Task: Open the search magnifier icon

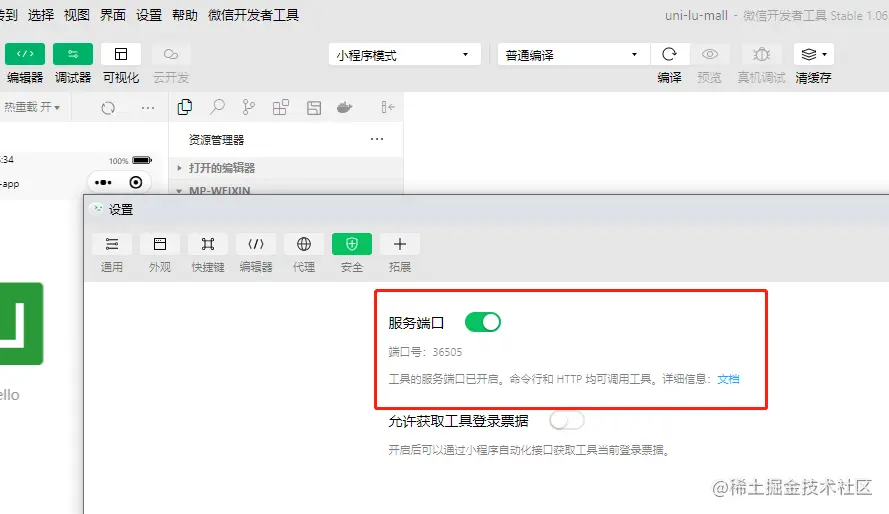Action: point(217,107)
